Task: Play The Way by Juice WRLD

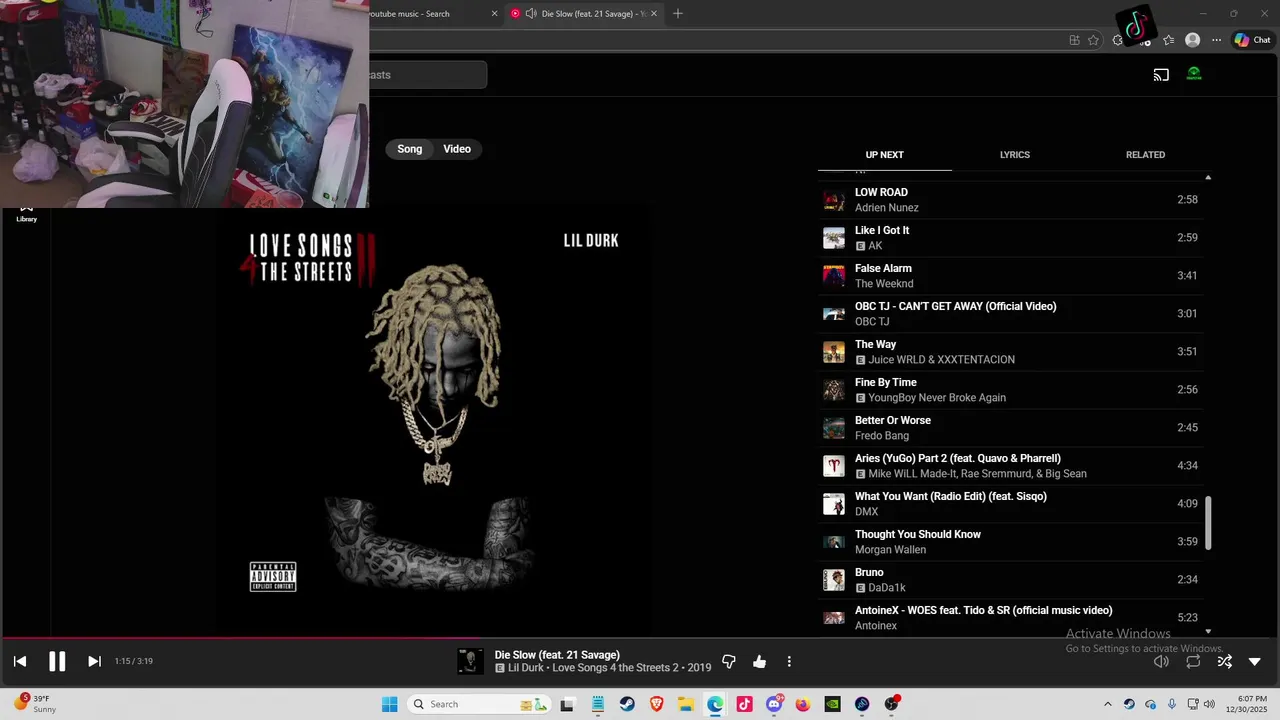Action: click(x=1010, y=352)
